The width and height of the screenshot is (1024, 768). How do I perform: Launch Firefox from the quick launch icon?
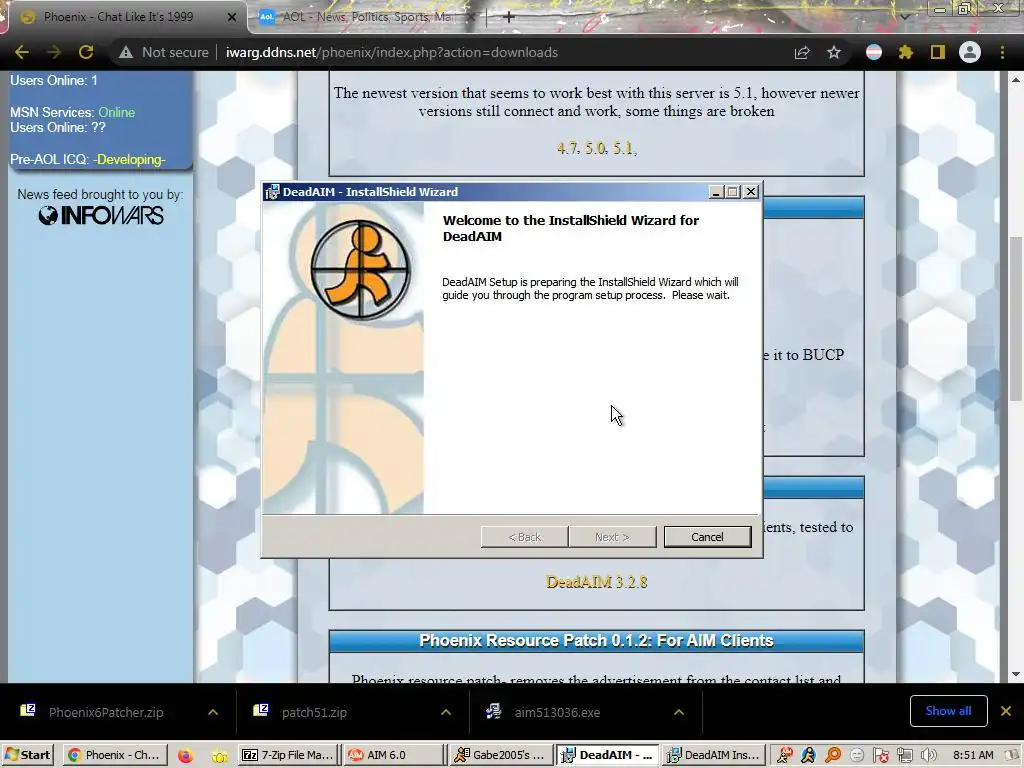[185, 755]
